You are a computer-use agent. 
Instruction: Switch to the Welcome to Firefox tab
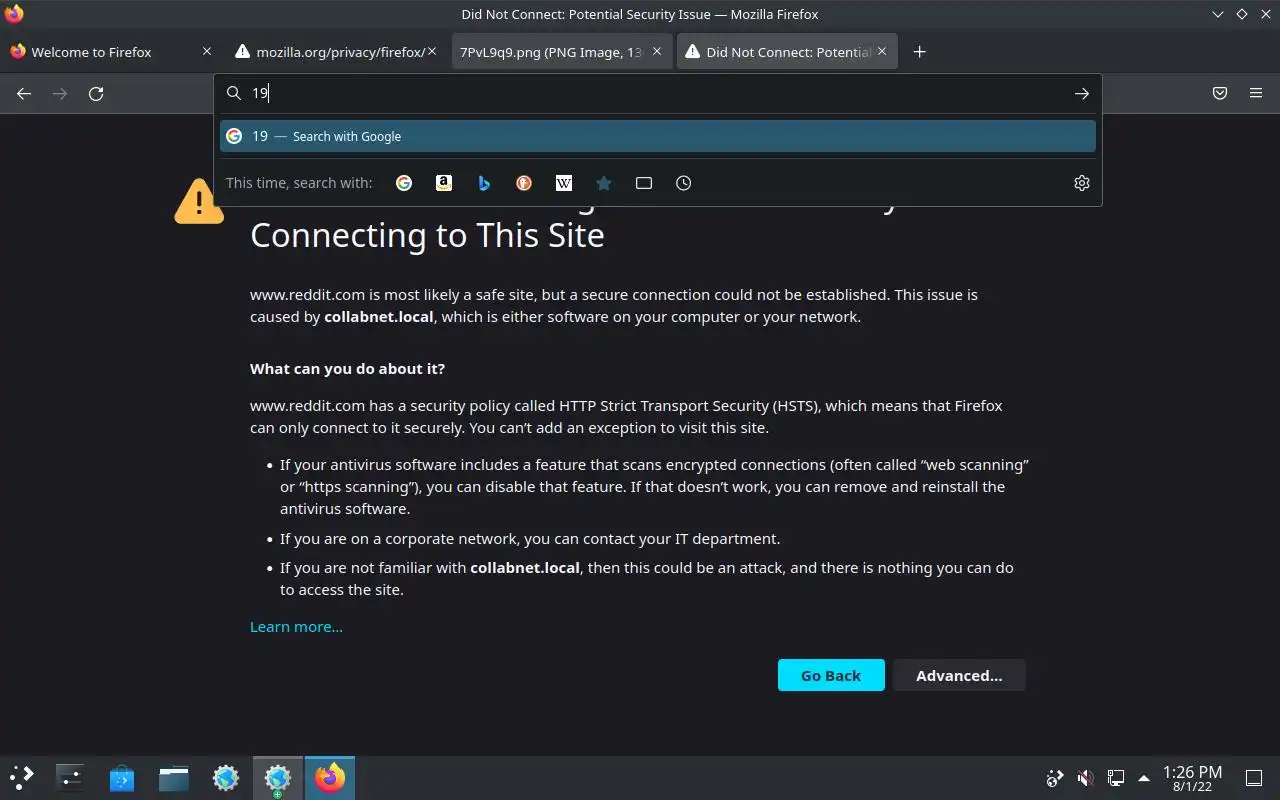pyautogui.click(x=110, y=51)
